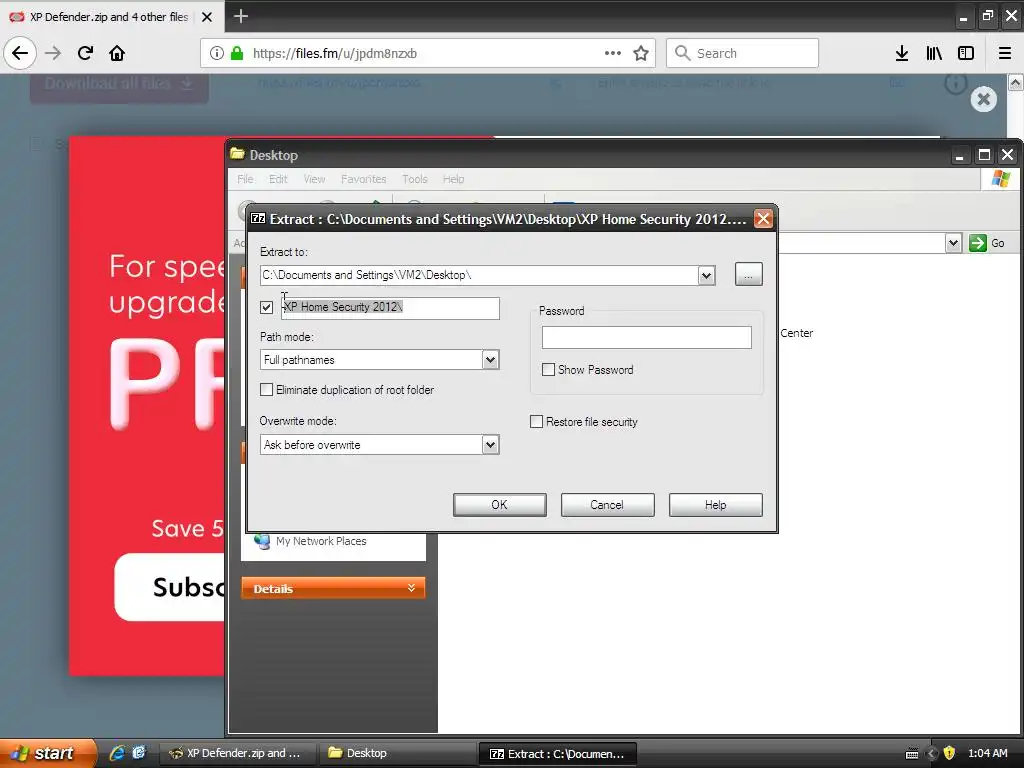Bookmark this page with the star
This screenshot has width=1024, height=768.
[641, 53]
